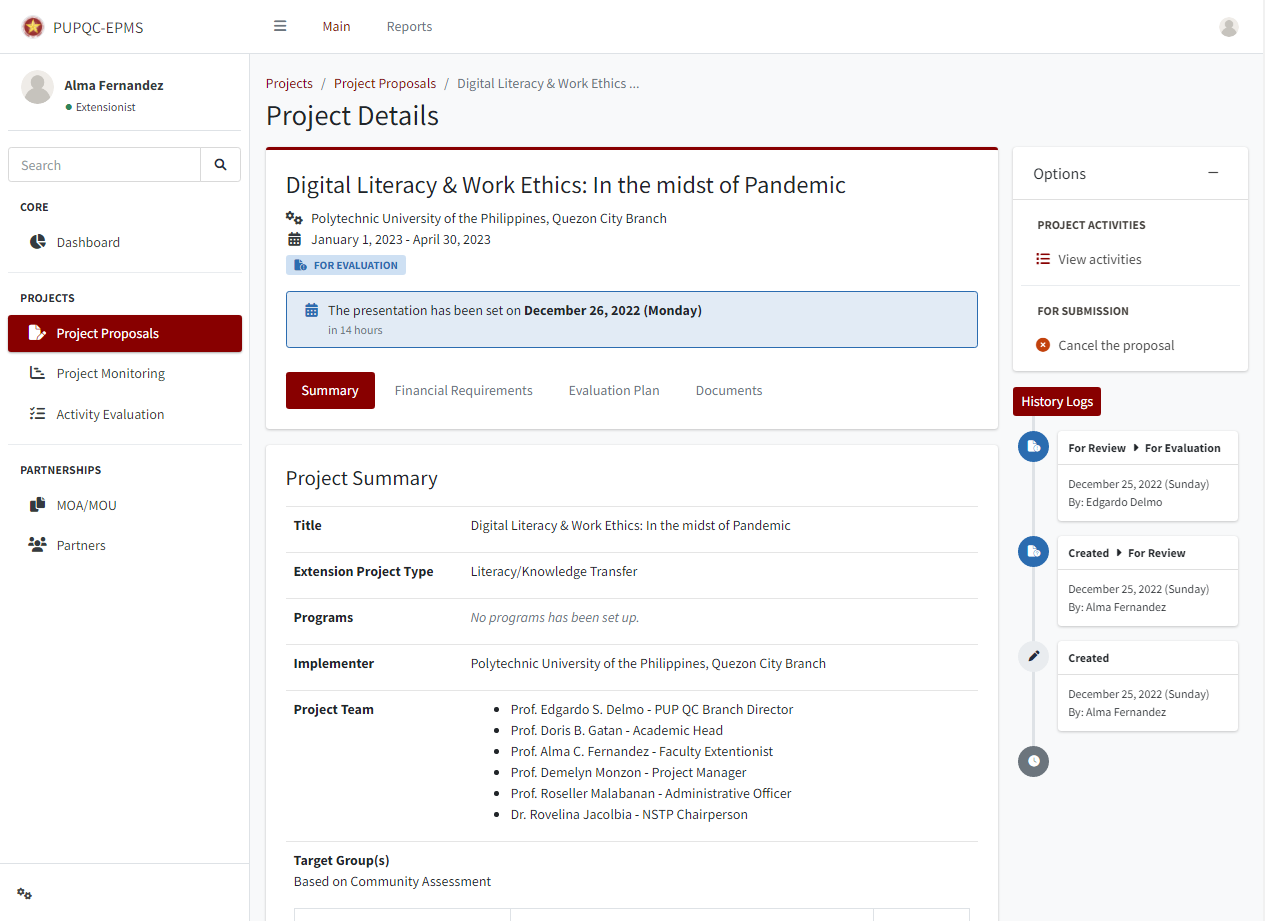Cancel the proposal

click(1115, 345)
